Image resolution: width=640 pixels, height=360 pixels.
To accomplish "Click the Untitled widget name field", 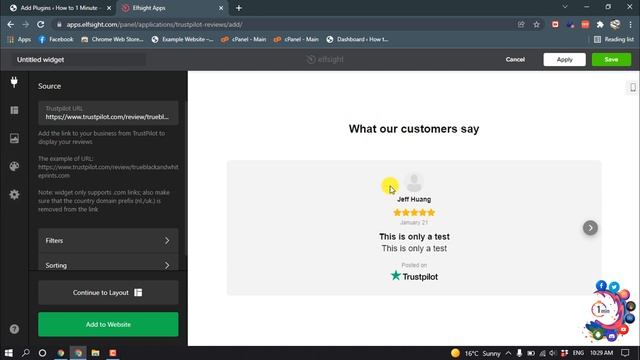I will coord(78,60).
